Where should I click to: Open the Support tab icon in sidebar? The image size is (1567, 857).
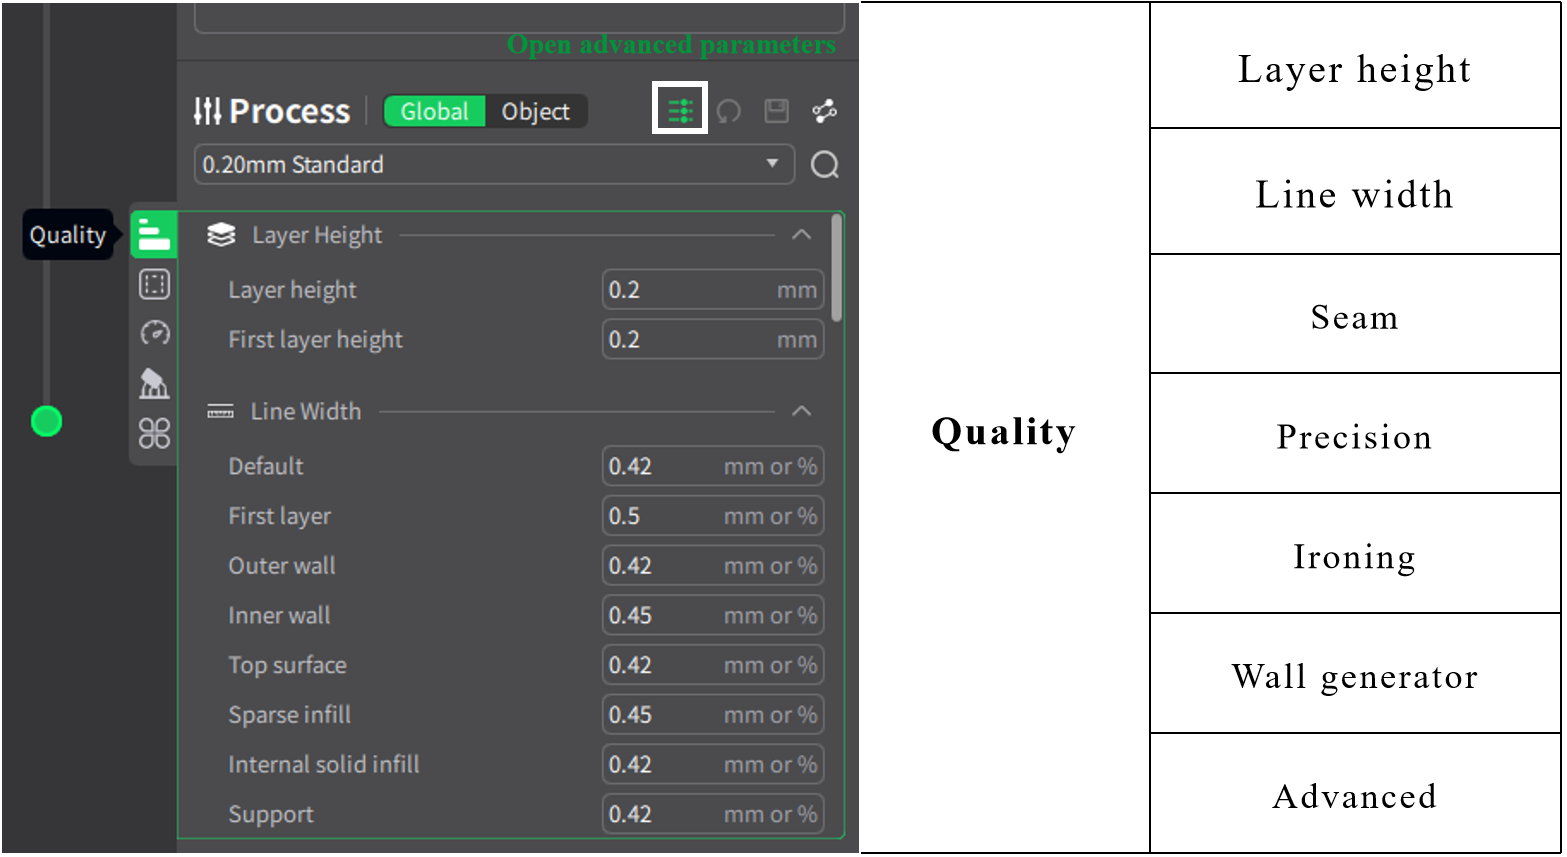(x=154, y=383)
